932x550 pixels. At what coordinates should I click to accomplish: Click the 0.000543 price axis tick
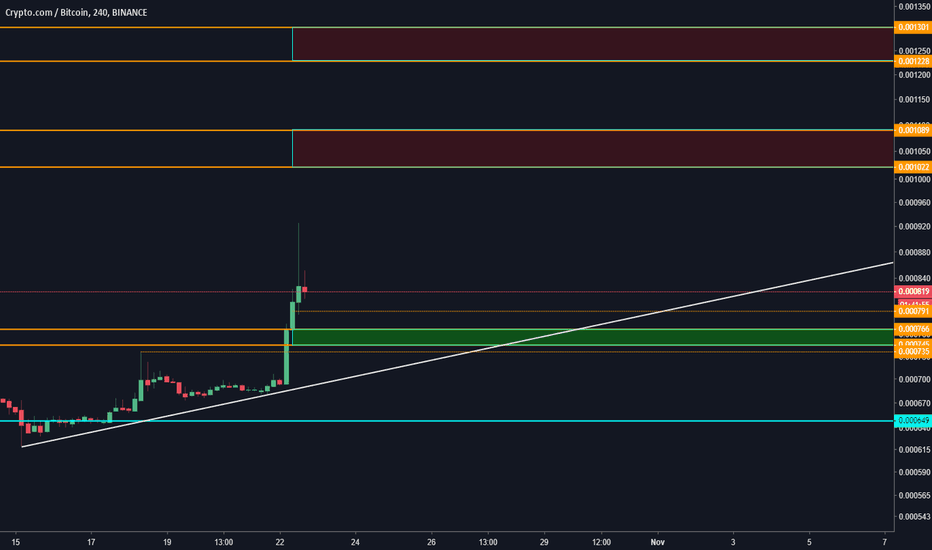tap(914, 517)
